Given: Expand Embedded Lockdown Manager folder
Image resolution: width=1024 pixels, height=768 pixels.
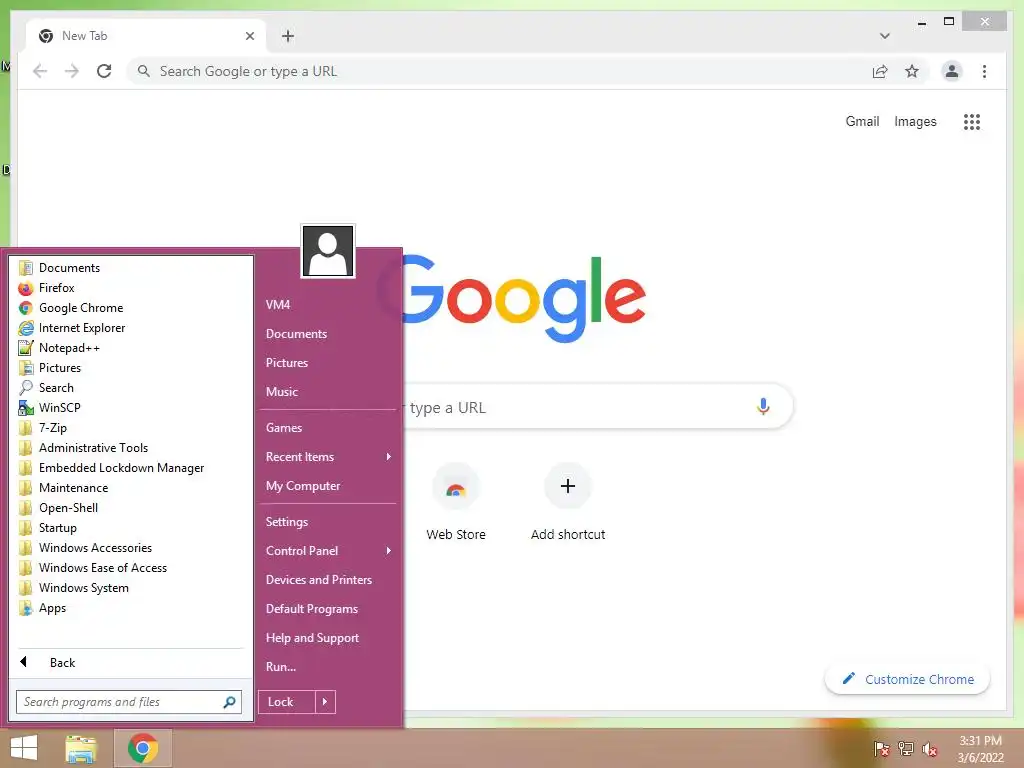Looking at the screenshot, I should (112, 468).
